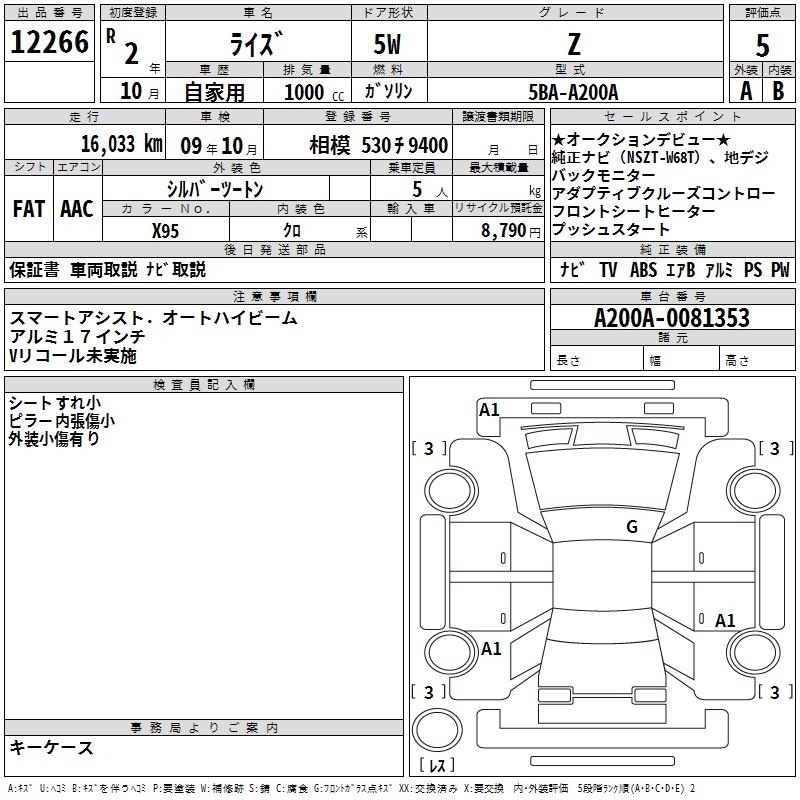Select the model code 5BA-A200A
Viewport: 800px width, 800px height.
click(x=573, y=91)
